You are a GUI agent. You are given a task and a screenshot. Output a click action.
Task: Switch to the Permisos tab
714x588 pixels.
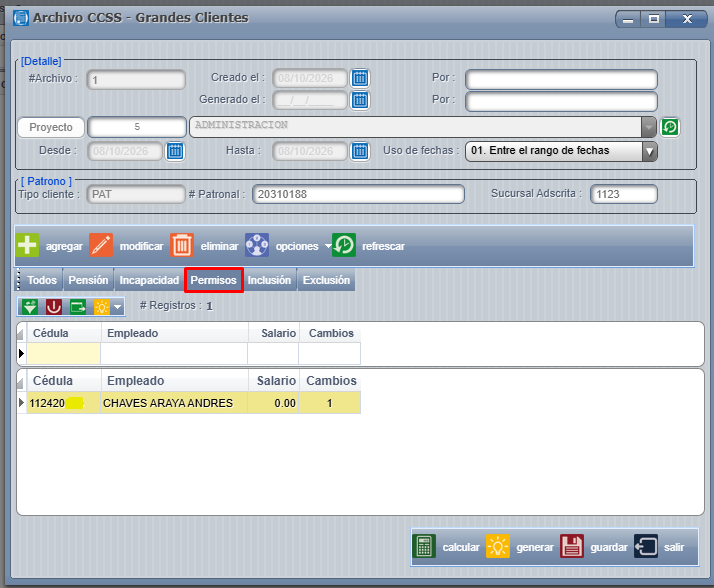coord(214,280)
